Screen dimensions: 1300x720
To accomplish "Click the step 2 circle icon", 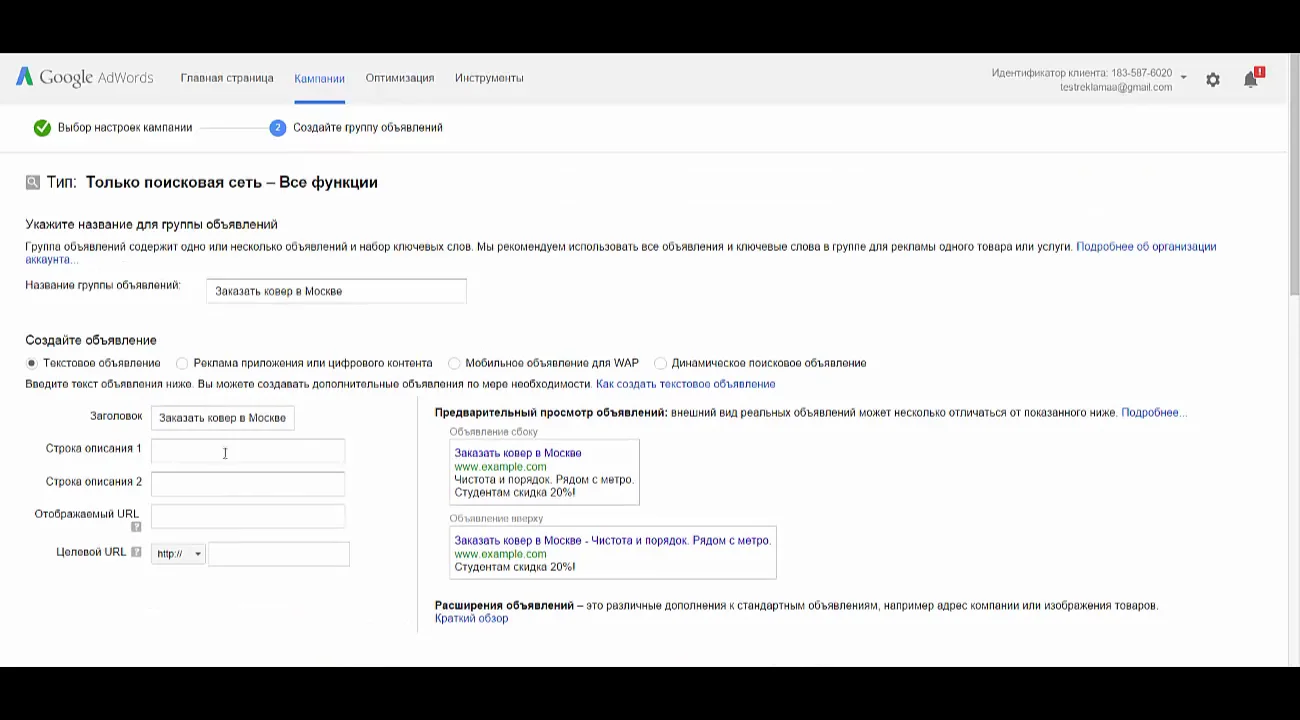I will (278, 128).
